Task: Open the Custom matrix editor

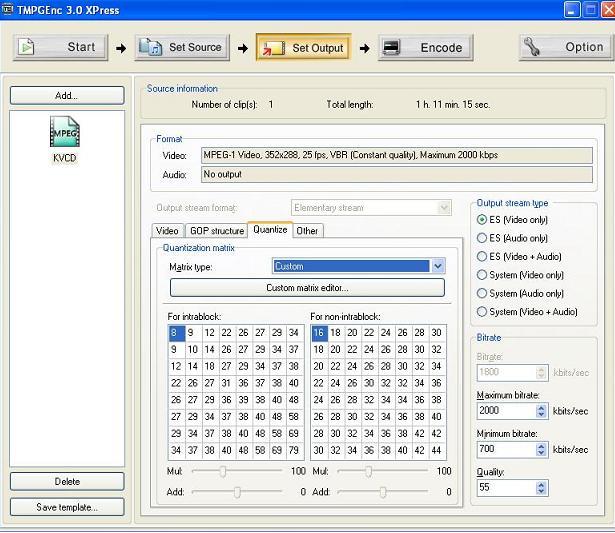Action: click(x=307, y=287)
